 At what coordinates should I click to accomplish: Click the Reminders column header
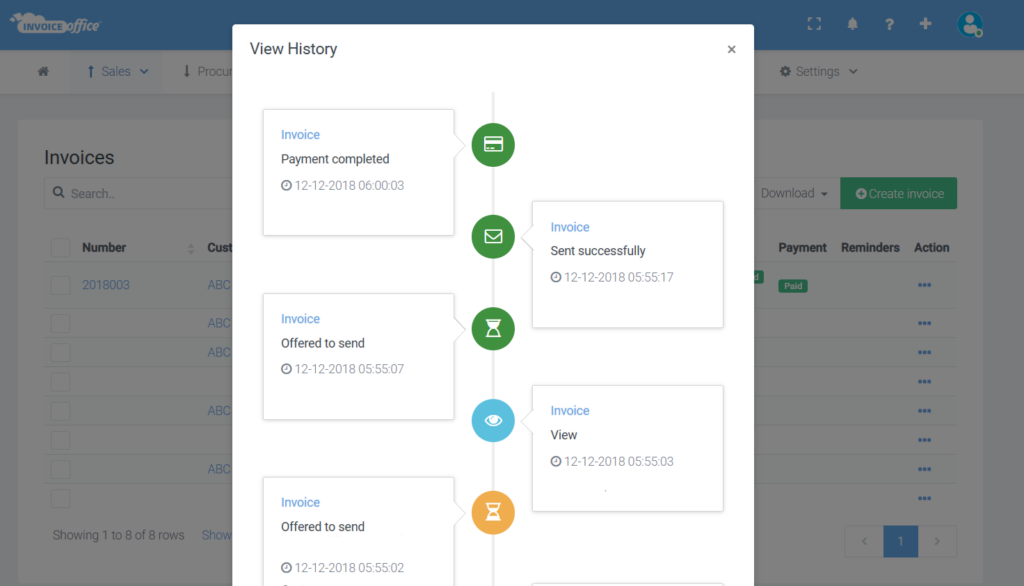coord(870,248)
